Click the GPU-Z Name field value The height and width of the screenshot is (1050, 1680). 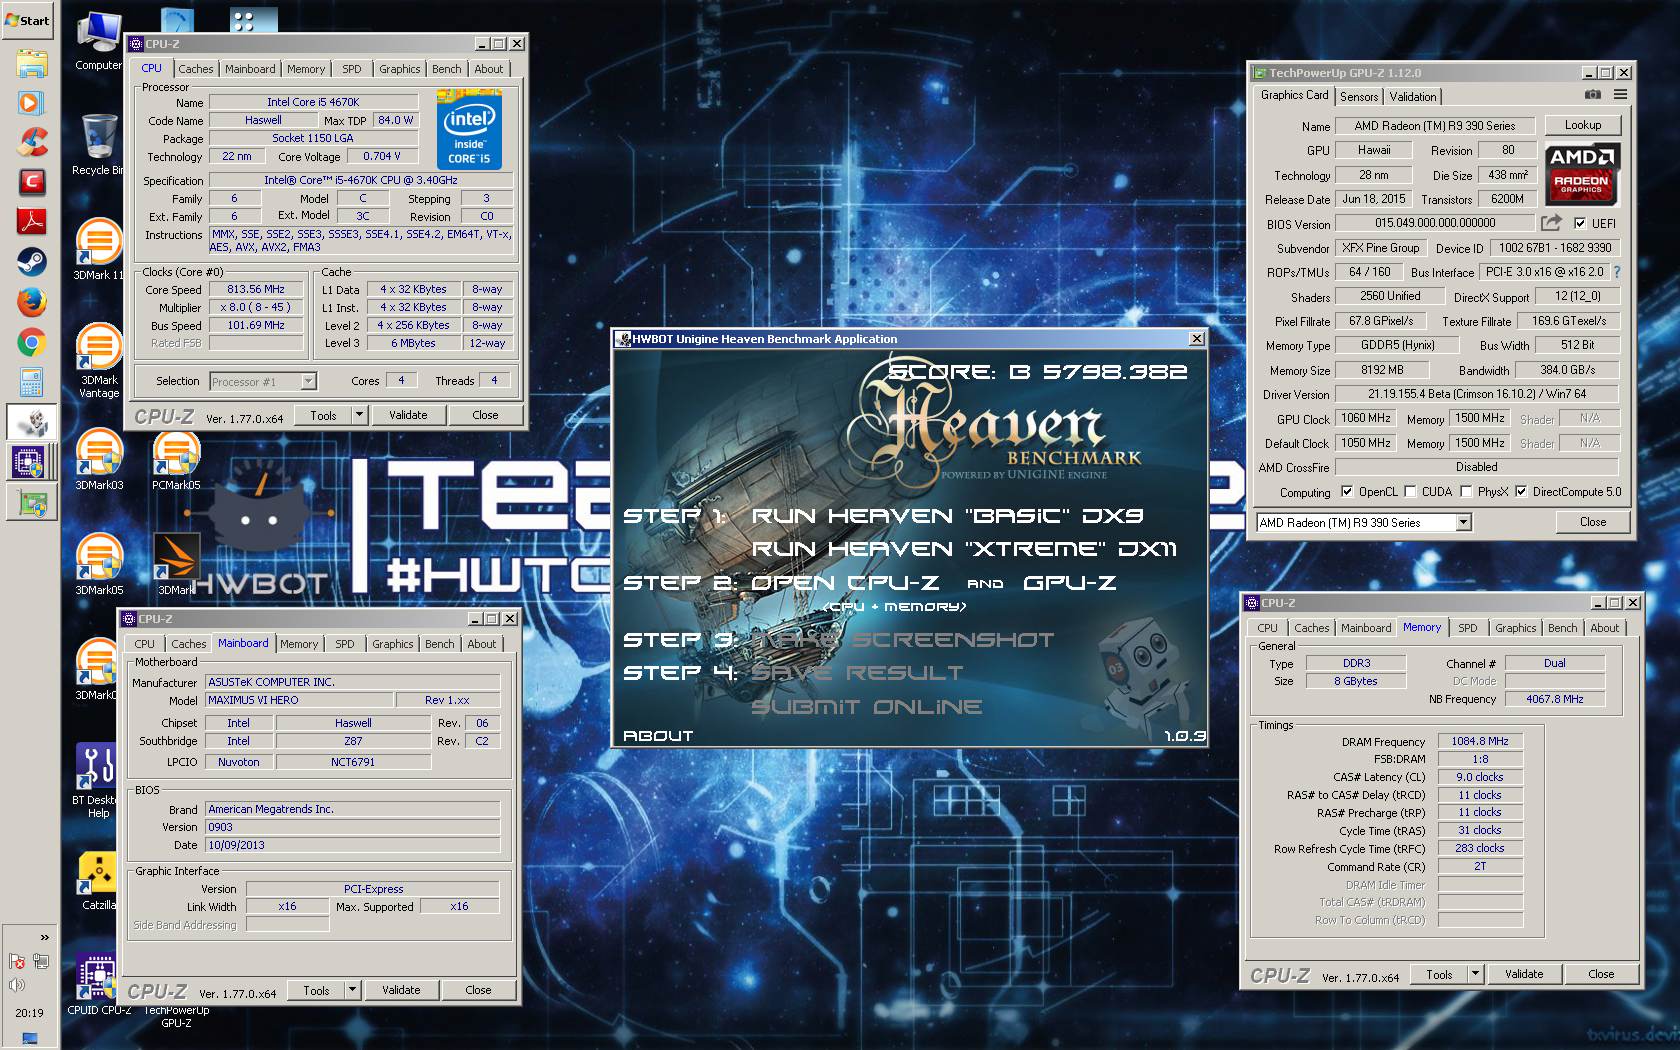1434,126
